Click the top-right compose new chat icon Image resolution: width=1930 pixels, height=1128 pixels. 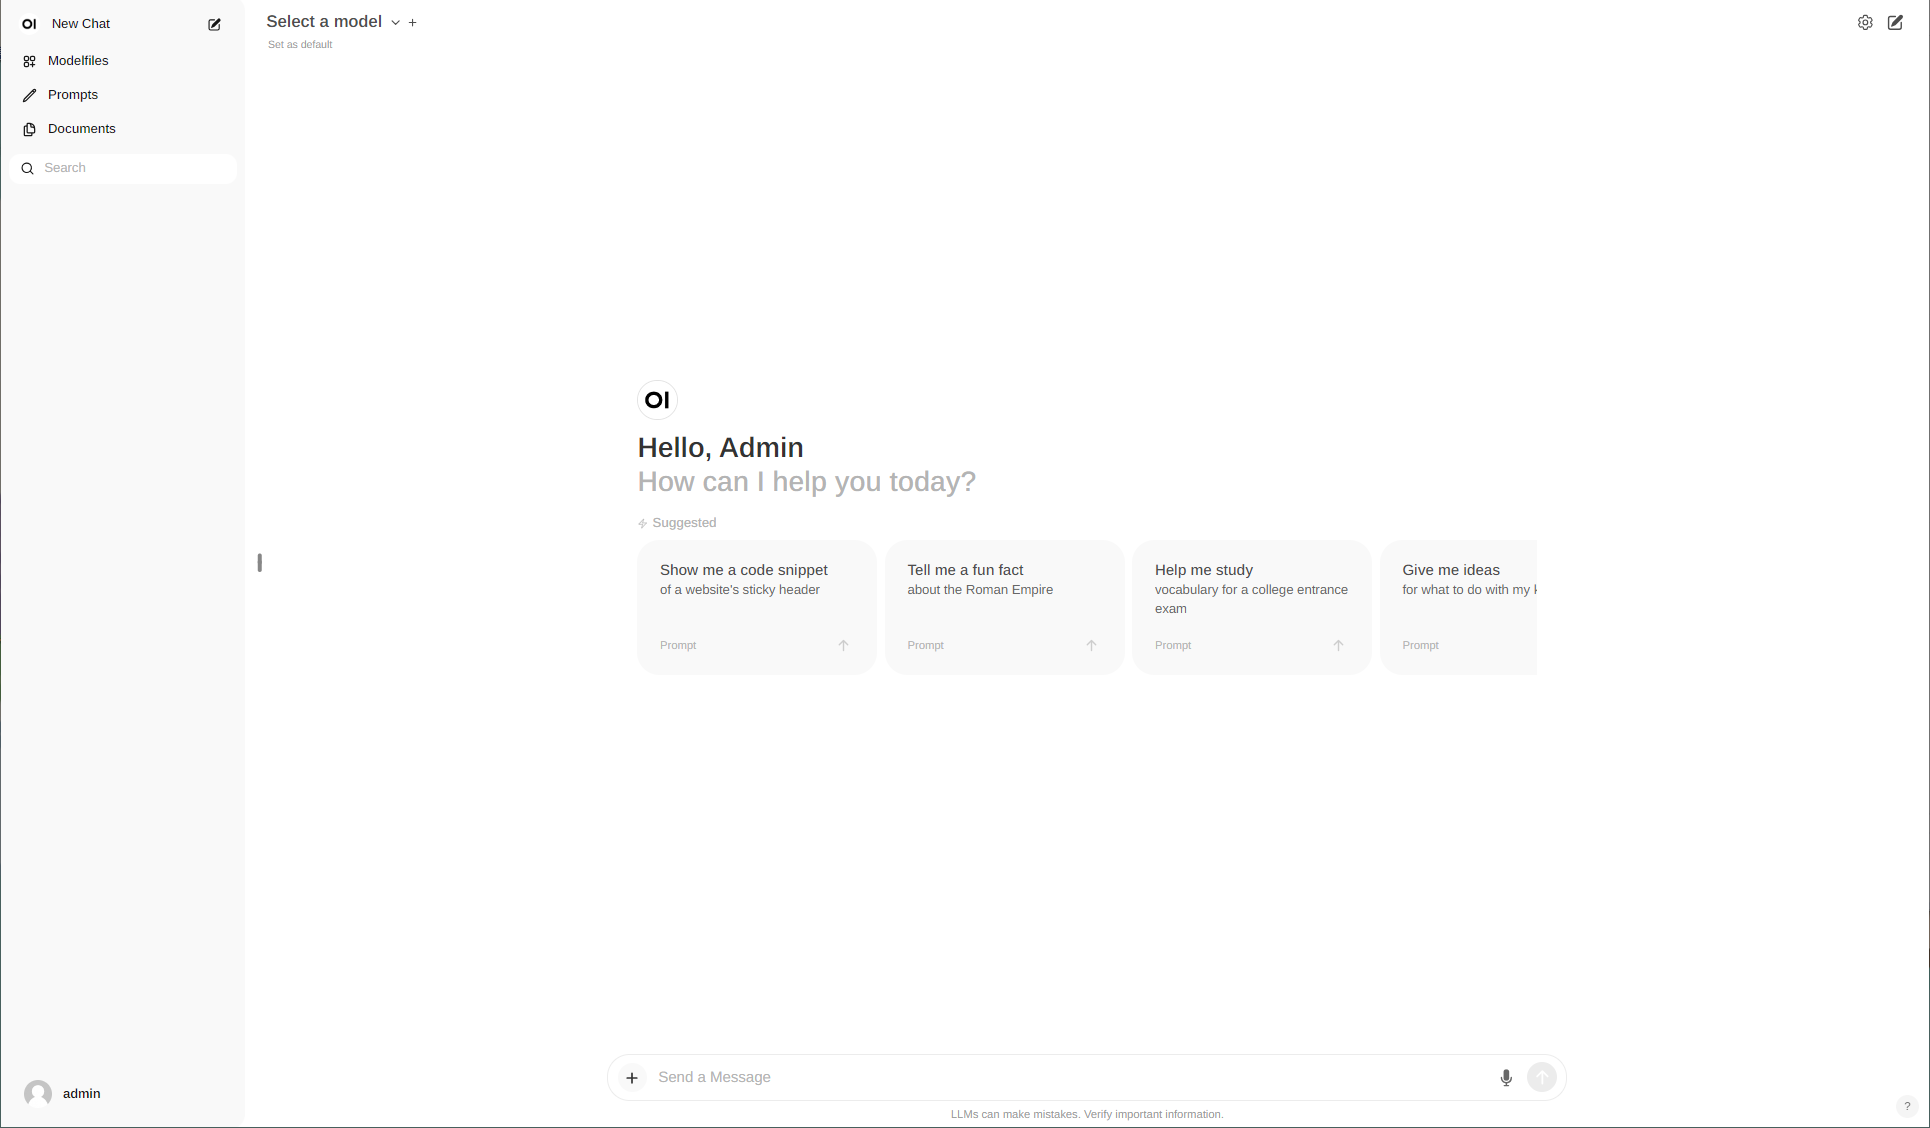pyautogui.click(x=1895, y=22)
